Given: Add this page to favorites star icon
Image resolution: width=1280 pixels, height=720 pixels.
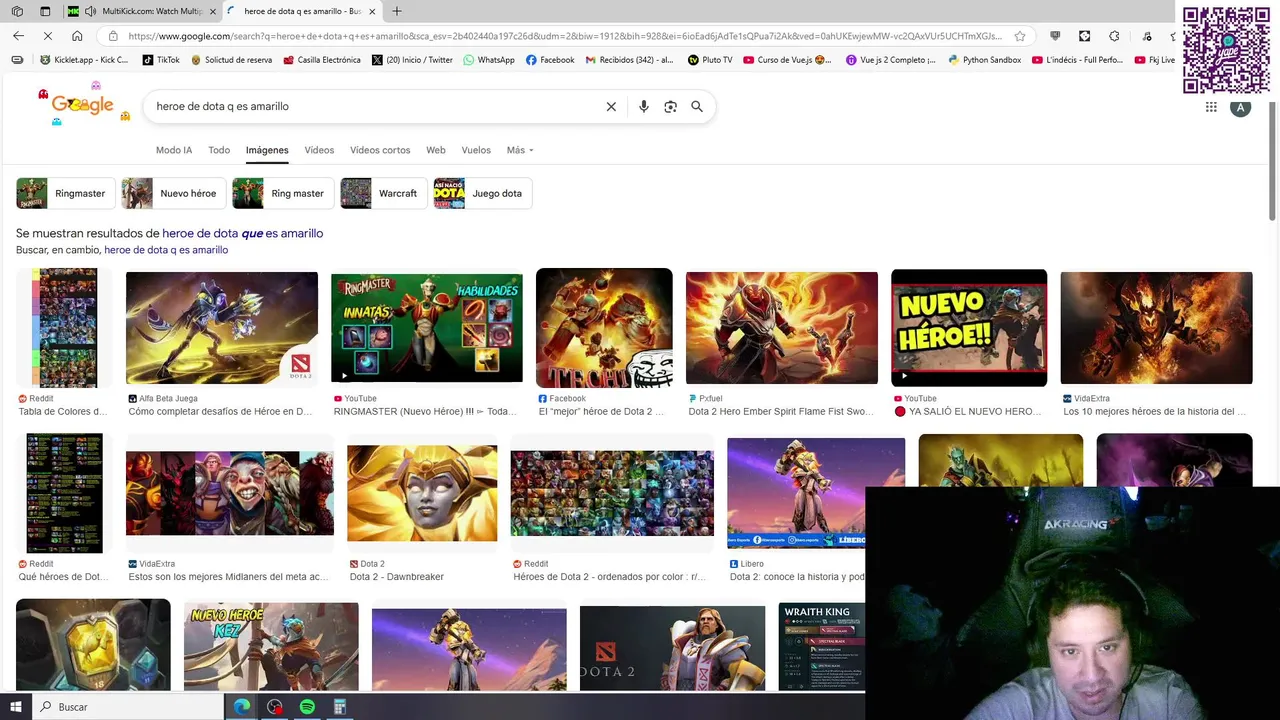Looking at the screenshot, I should (1020, 36).
